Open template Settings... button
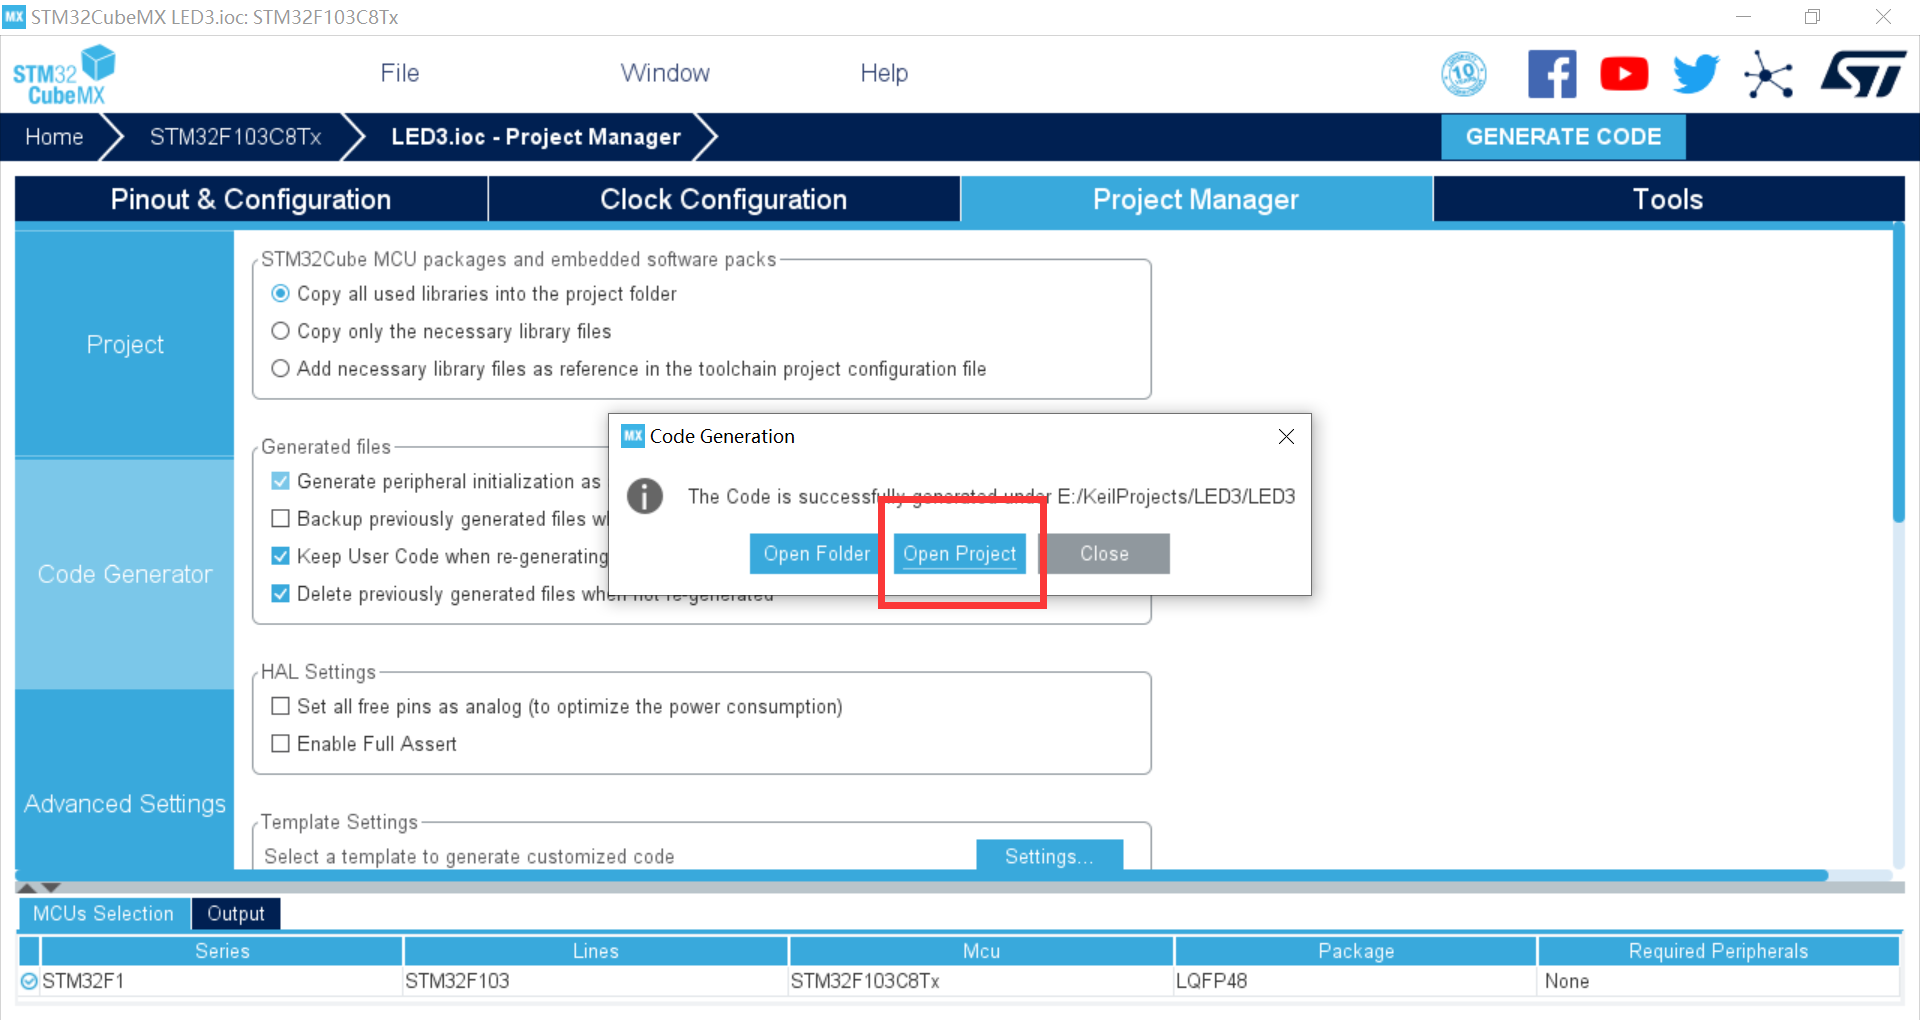Viewport: 1920px width, 1020px height. (x=1050, y=856)
